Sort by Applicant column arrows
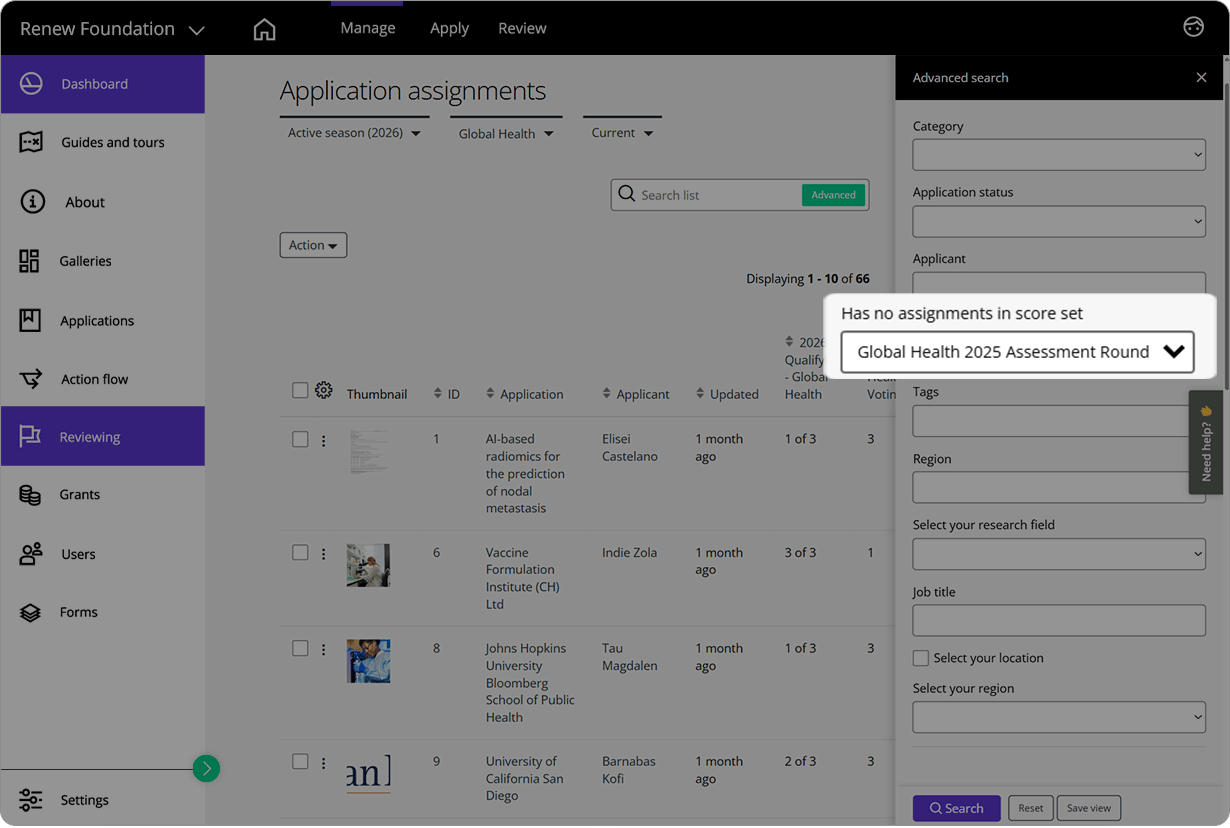 point(606,394)
